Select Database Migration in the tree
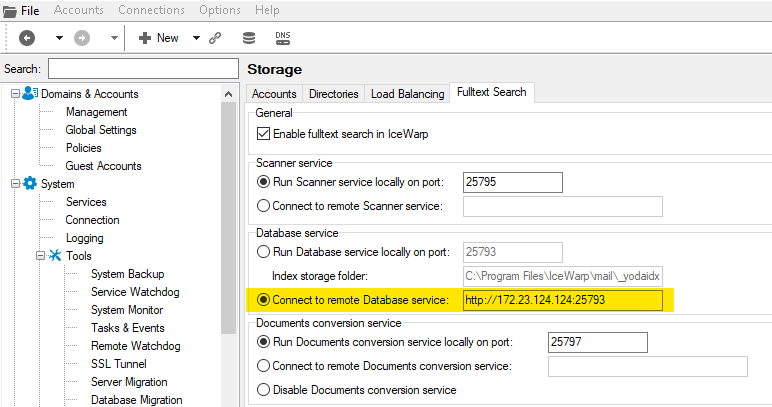This screenshot has width=772, height=407. point(136,400)
